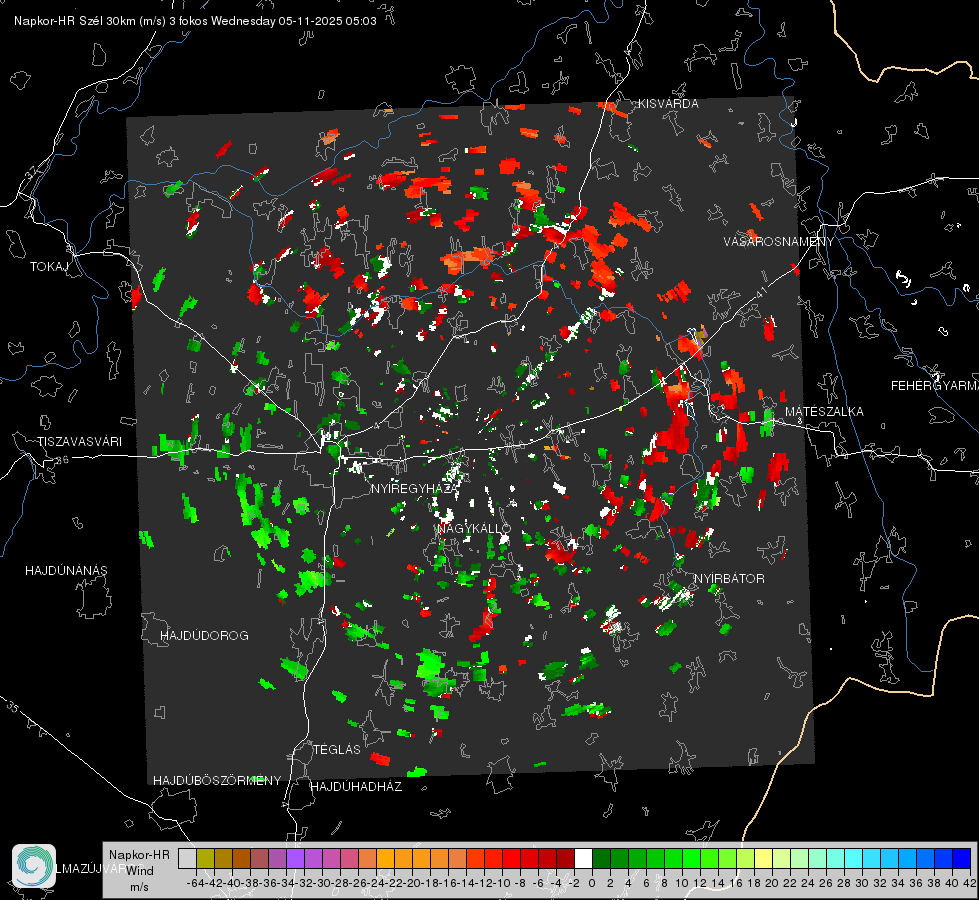Click the HAJDÚDOROG label
This screenshot has width=979, height=900.
point(204,636)
